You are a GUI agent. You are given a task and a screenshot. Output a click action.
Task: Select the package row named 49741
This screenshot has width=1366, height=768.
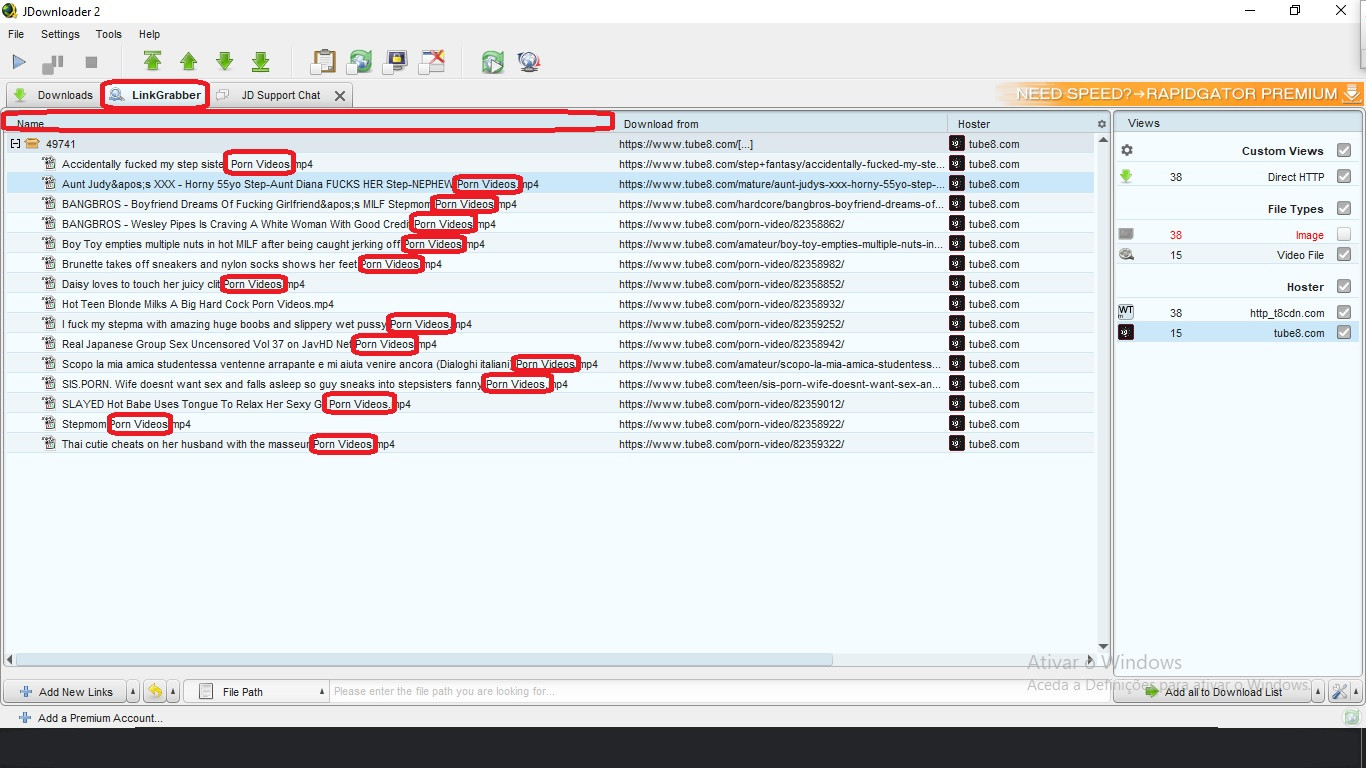click(x=550, y=144)
